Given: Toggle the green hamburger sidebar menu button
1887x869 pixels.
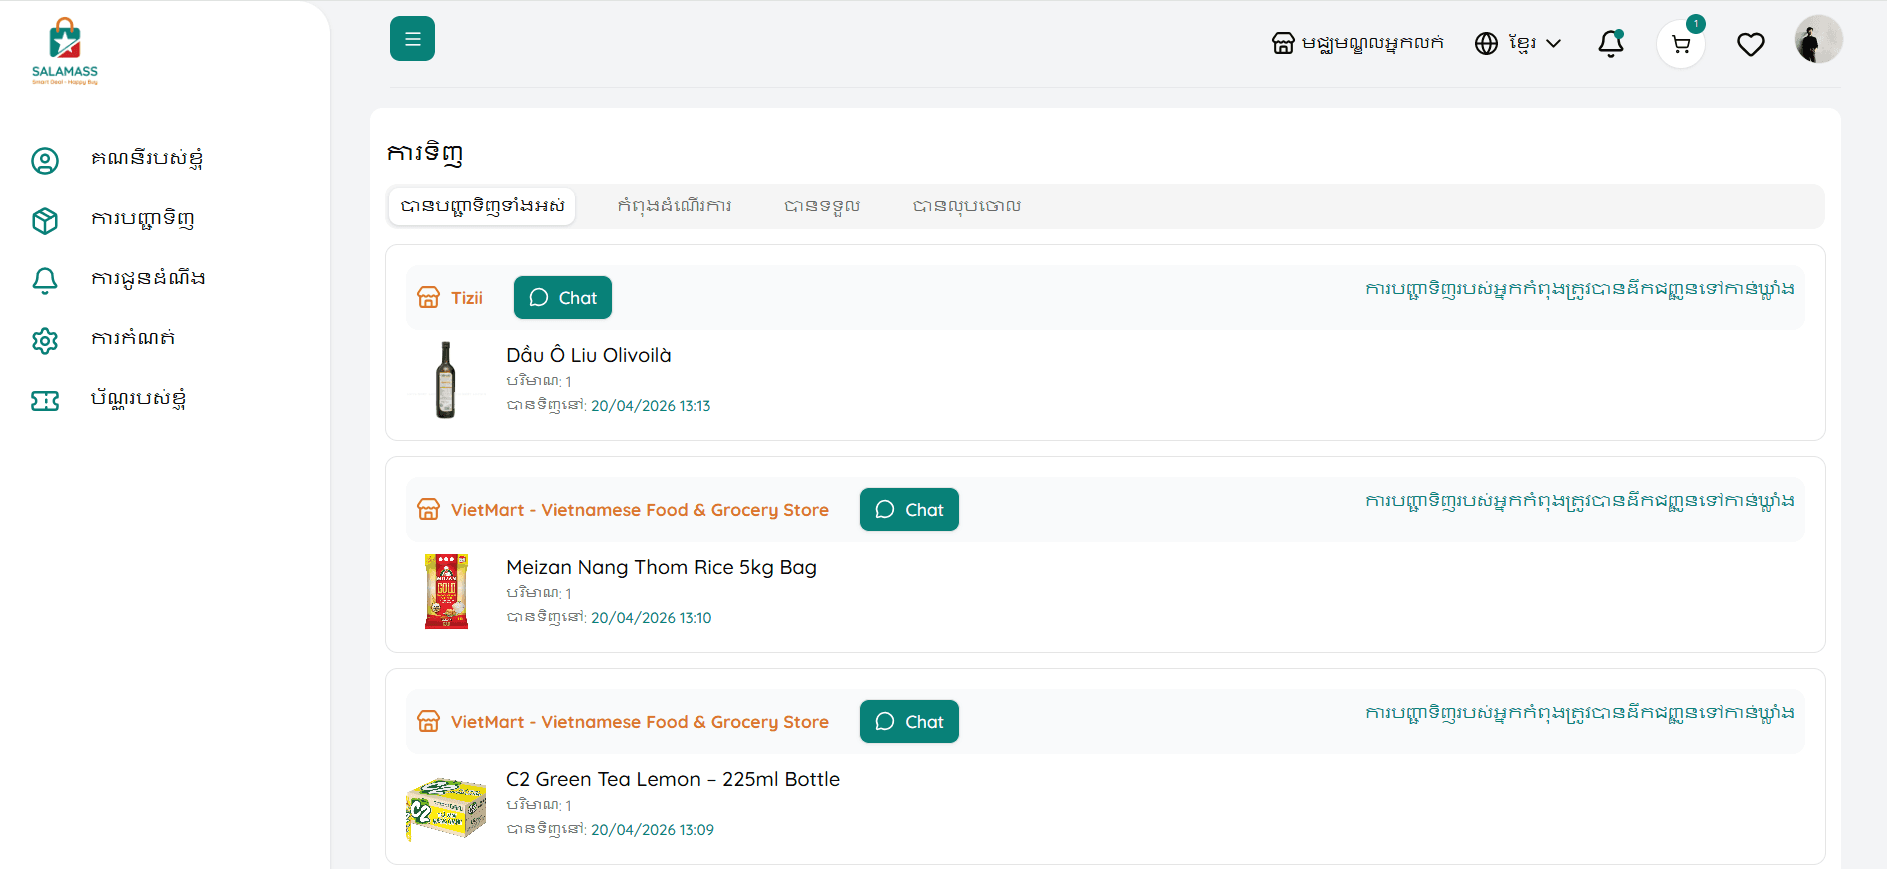Looking at the screenshot, I should click(412, 39).
